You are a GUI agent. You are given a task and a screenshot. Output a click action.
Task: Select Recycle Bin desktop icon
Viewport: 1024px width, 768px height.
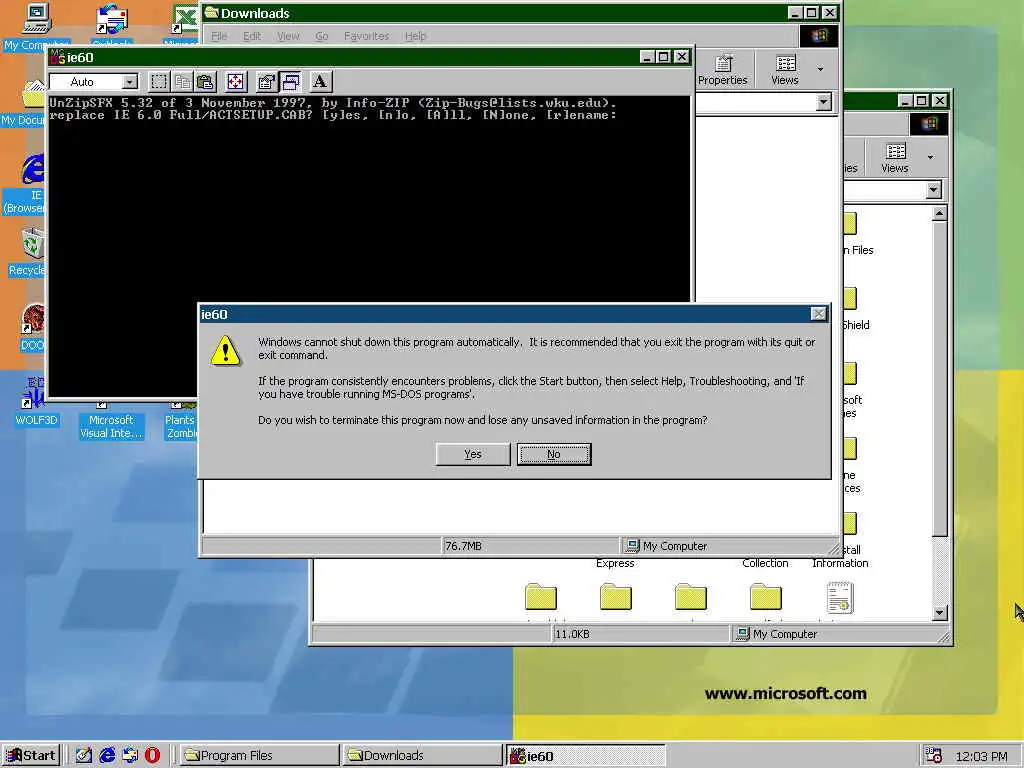tap(27, 251)
